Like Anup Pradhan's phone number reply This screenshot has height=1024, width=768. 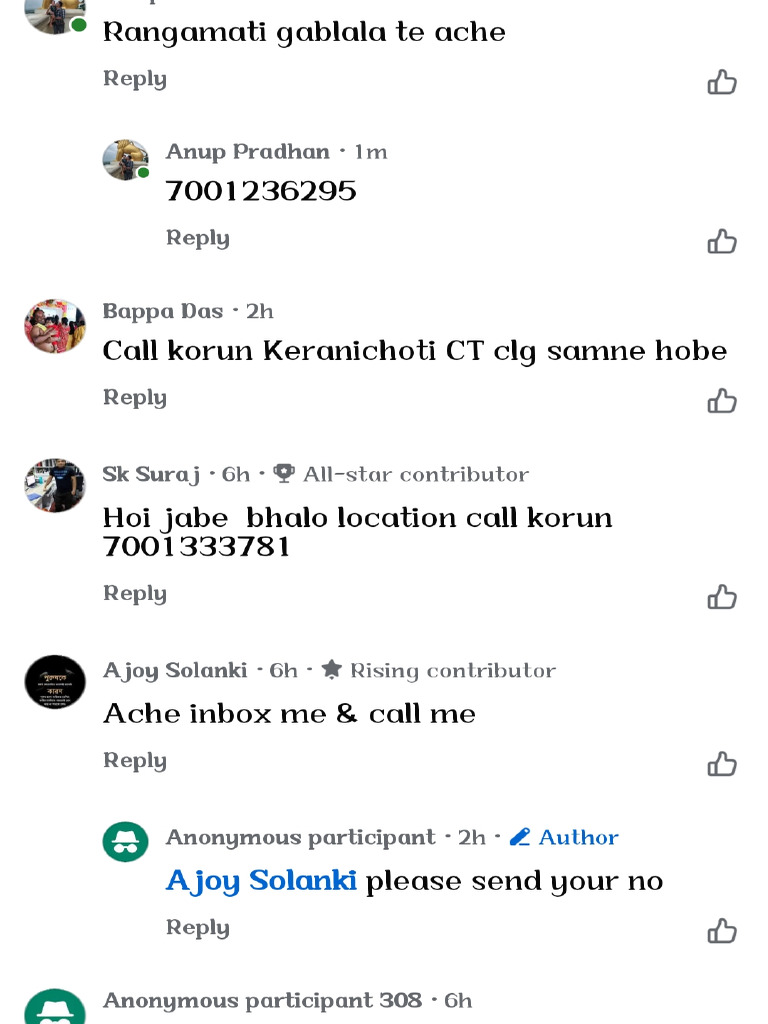(722, 242)
